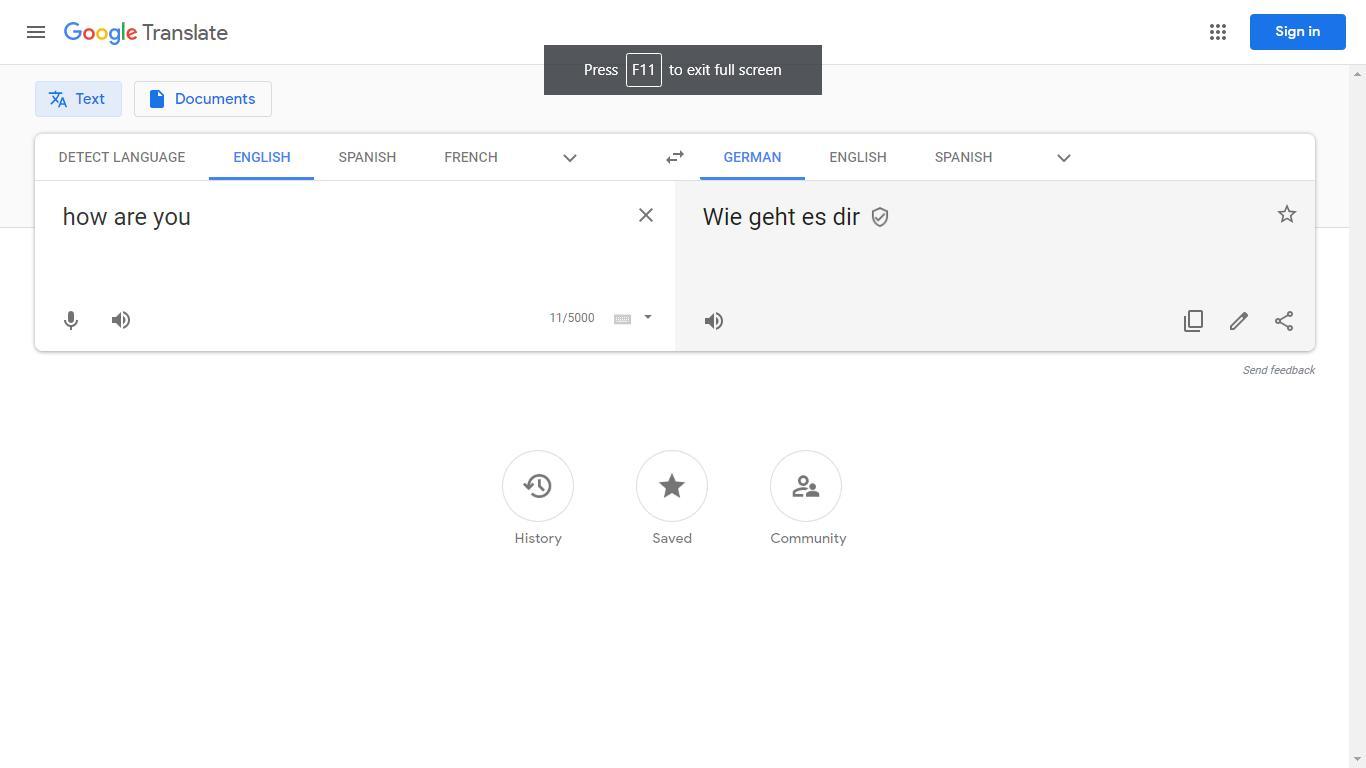Open the virtual keyboard

[622, 319]
